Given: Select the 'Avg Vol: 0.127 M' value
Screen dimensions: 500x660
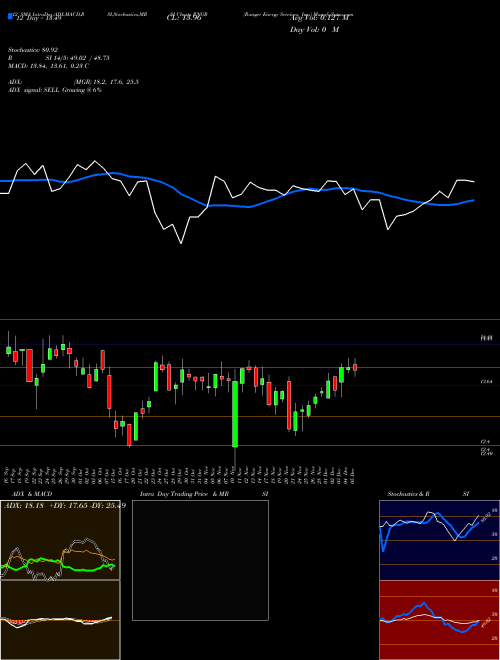Looking at the screenshot, I should coord(320,18).
